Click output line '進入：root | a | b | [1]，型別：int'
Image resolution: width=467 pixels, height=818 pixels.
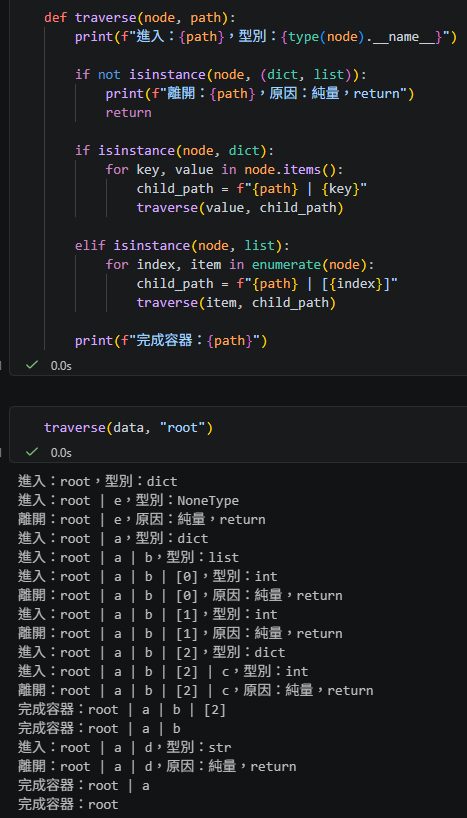point(148,614)
